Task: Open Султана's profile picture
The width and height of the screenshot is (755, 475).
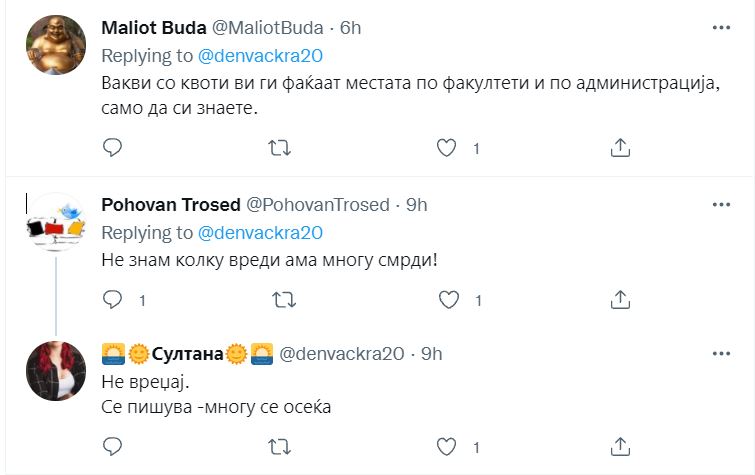Action: 54,370
